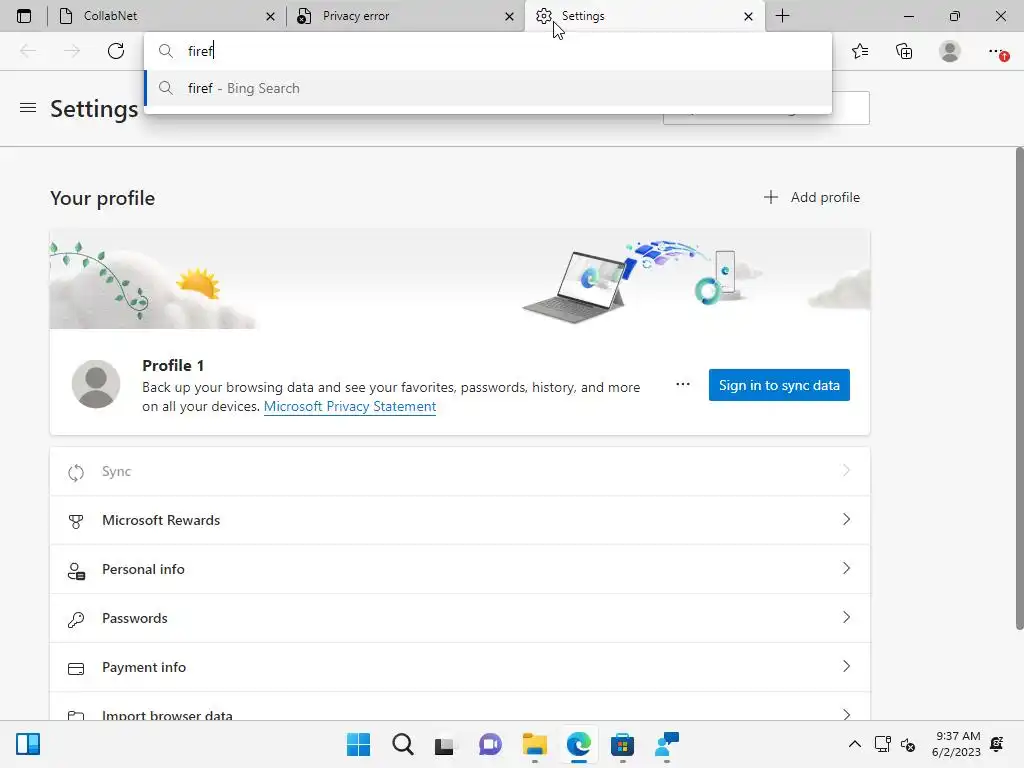Open the Collections icon
This screenshot has width=1024, height=768.
904,51
